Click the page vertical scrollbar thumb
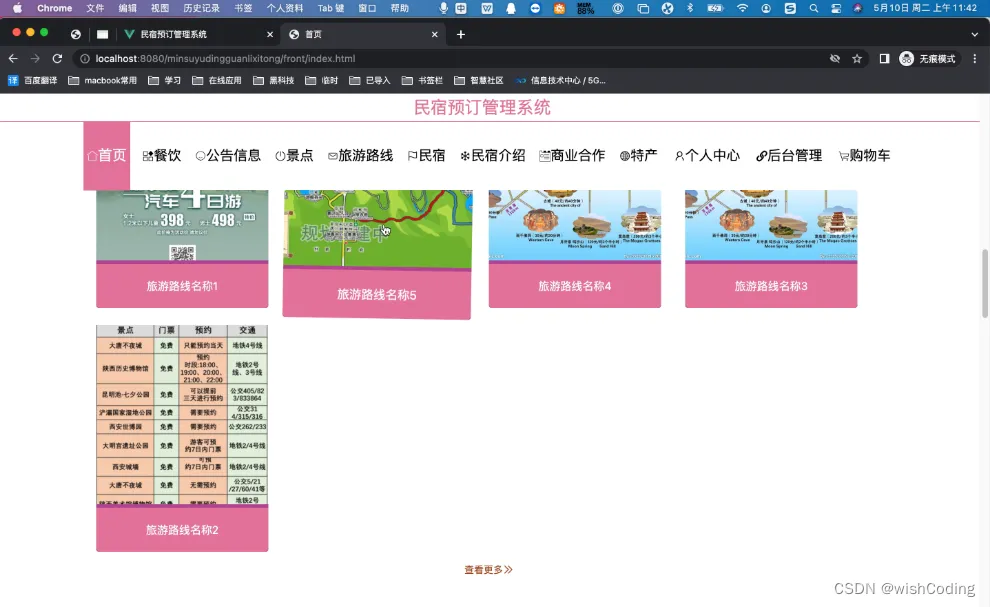Image resolution: width=990 pixels, height=607 pixels. (984, 284)
